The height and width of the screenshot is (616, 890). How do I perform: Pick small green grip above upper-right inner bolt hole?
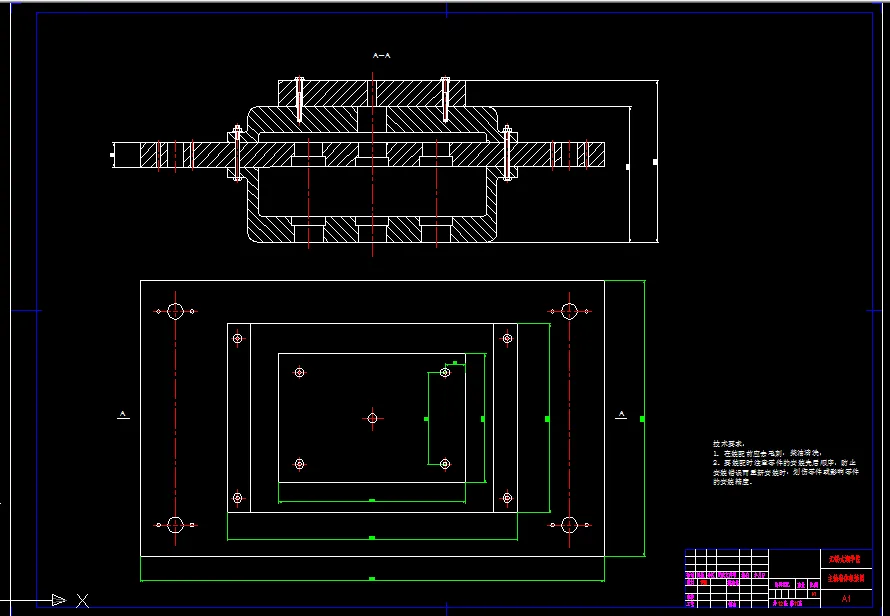pyautogui.click(x=455, y=362)
